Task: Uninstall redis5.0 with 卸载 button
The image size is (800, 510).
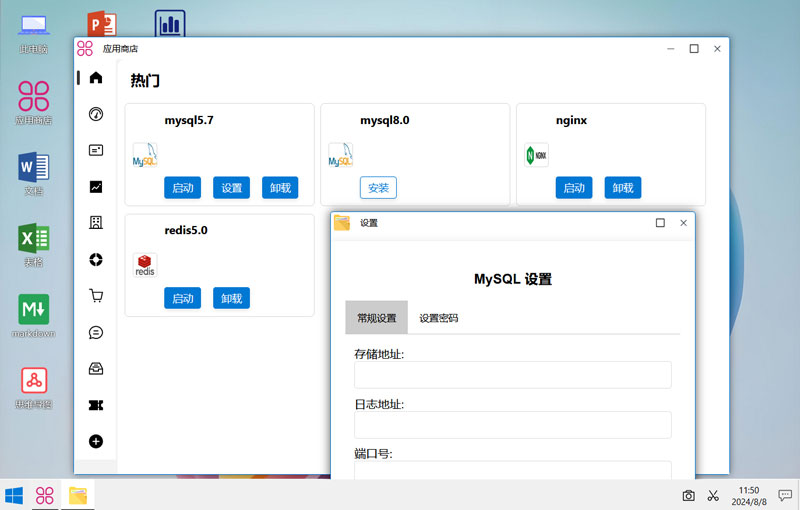Action: click(232, 298)
